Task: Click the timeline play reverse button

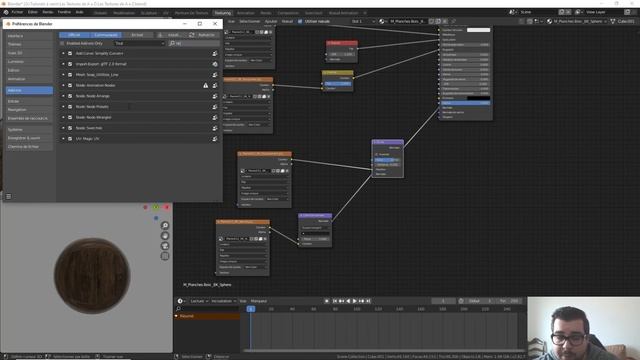Action: (348, 301)
